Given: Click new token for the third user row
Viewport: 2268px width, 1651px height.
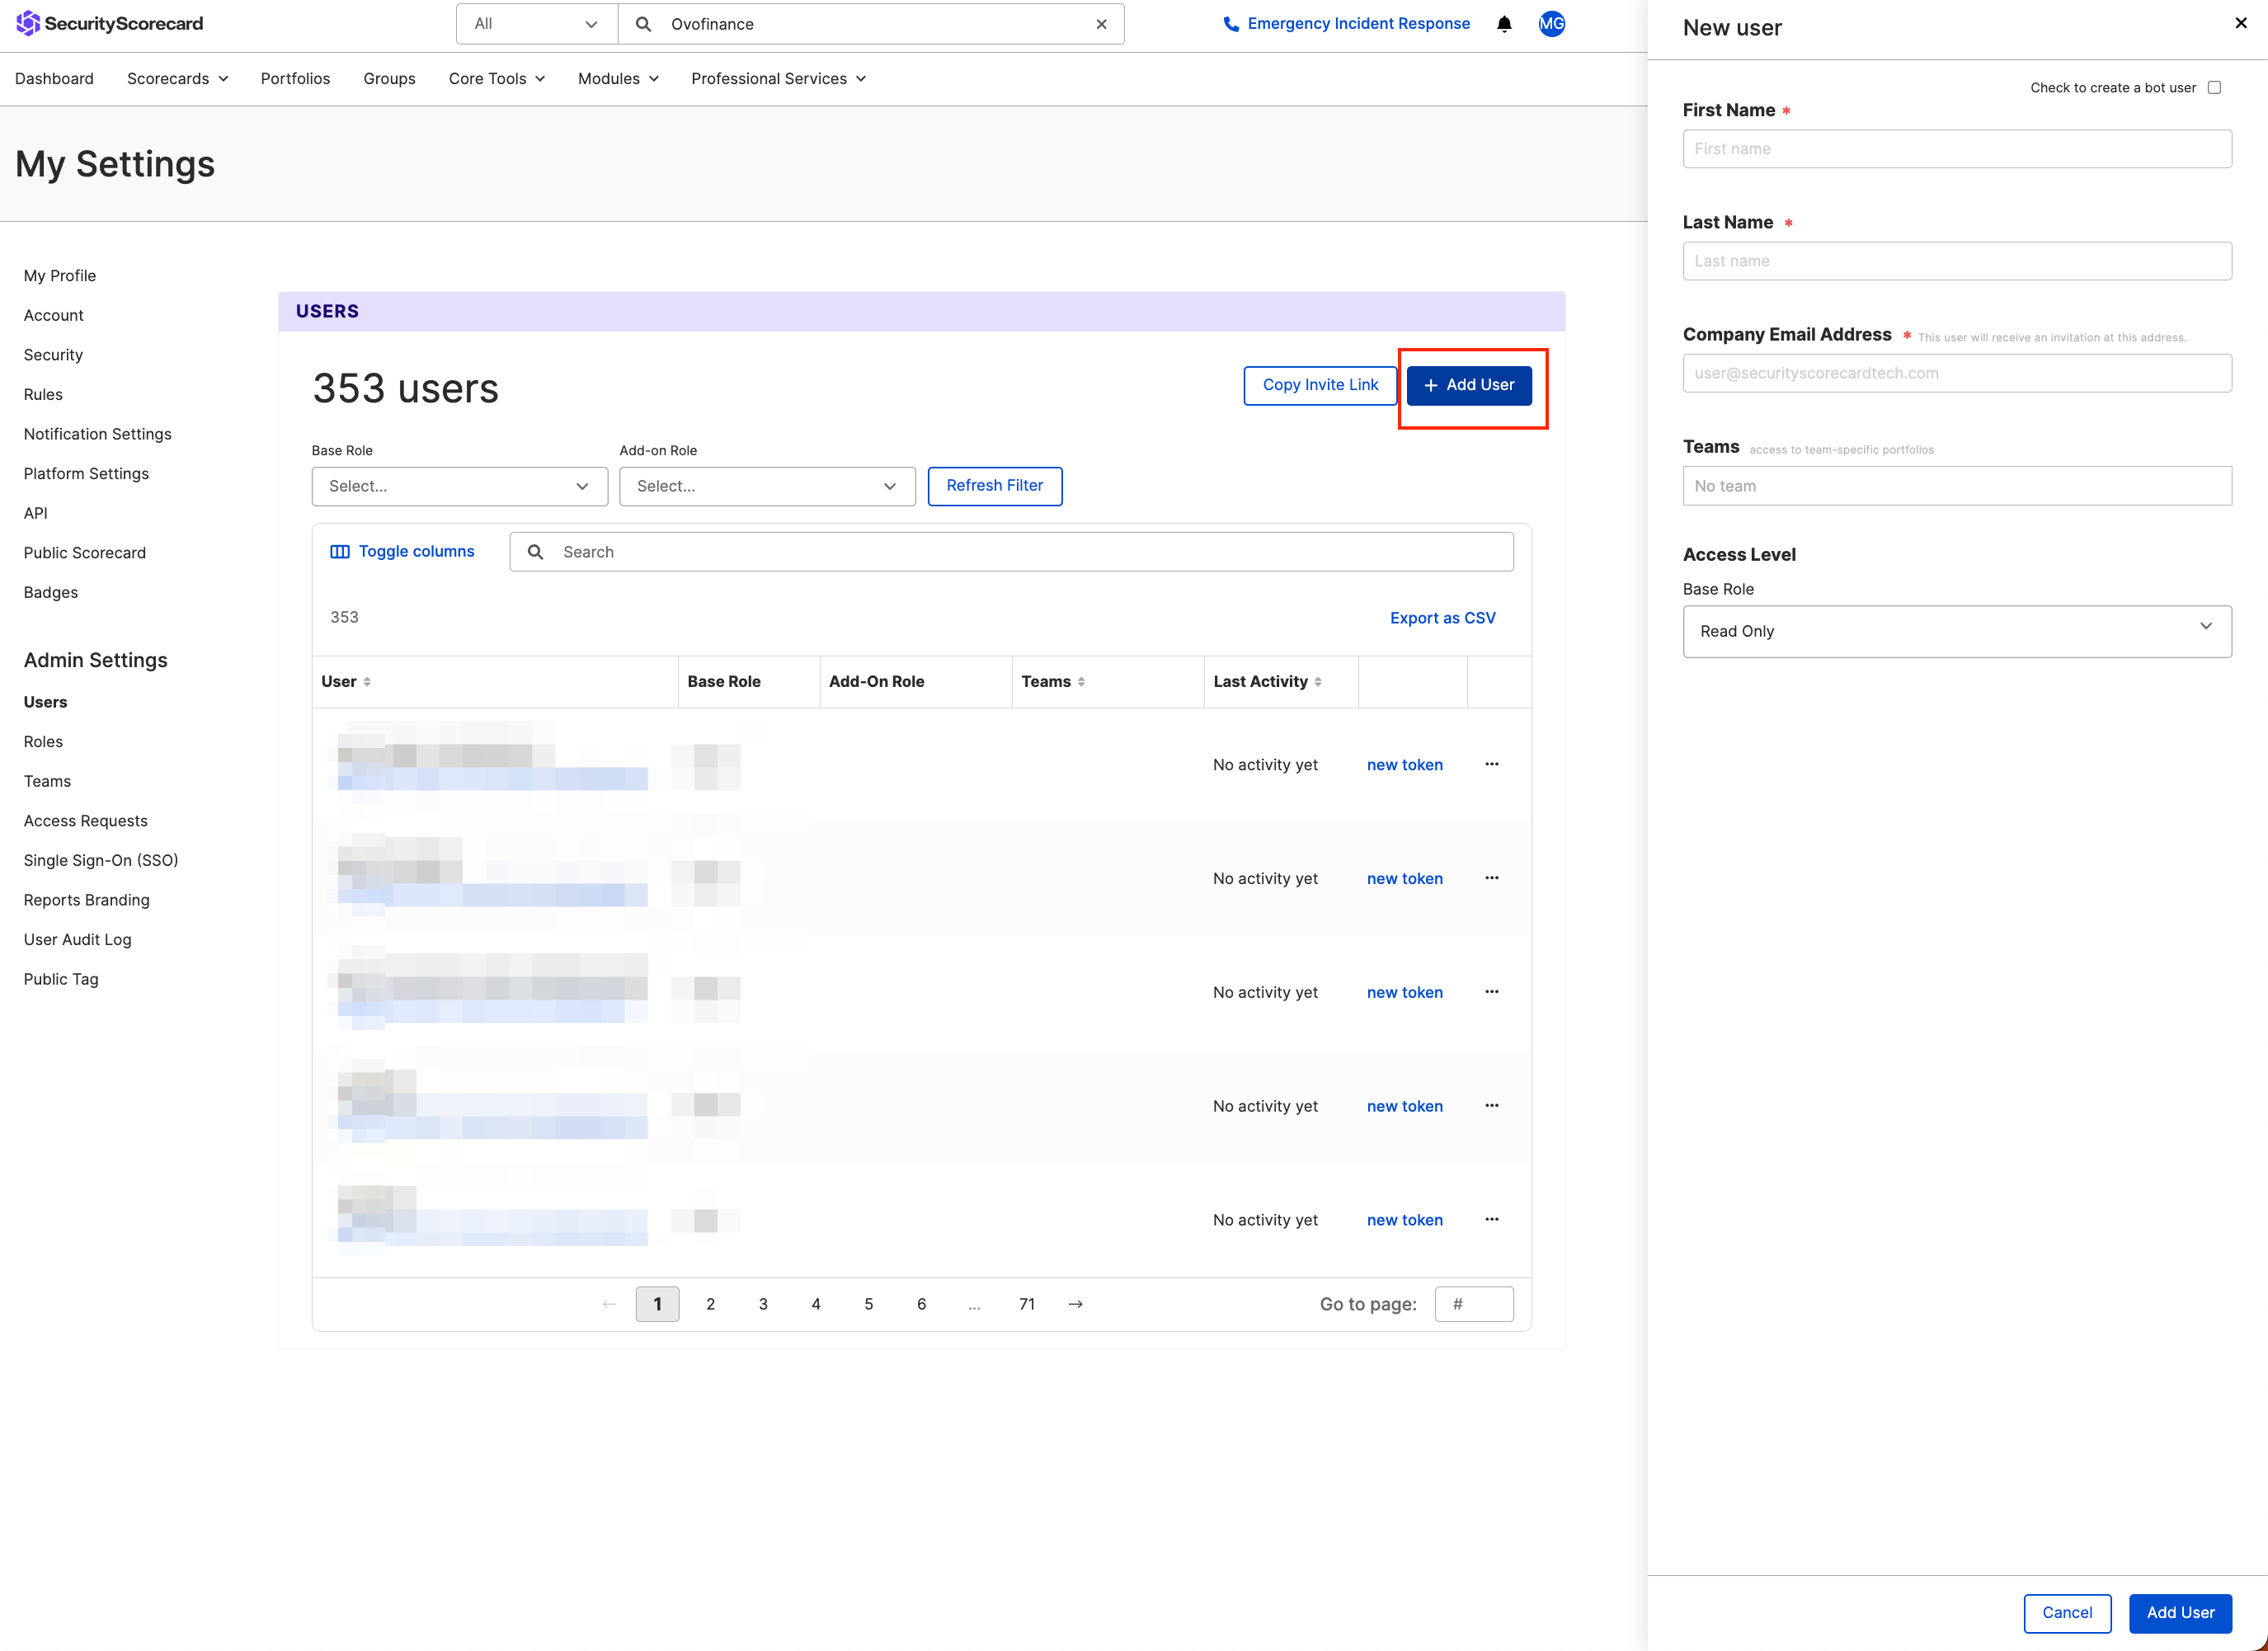Looking at the screenshot, I should (x=1405, y=993).
